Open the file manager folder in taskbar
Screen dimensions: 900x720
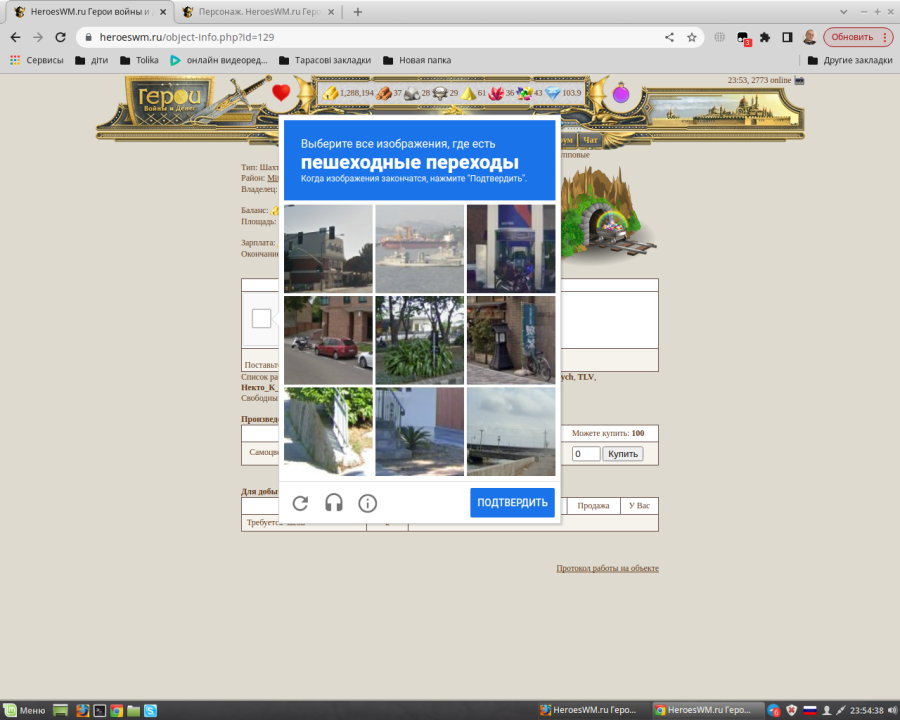133,711
